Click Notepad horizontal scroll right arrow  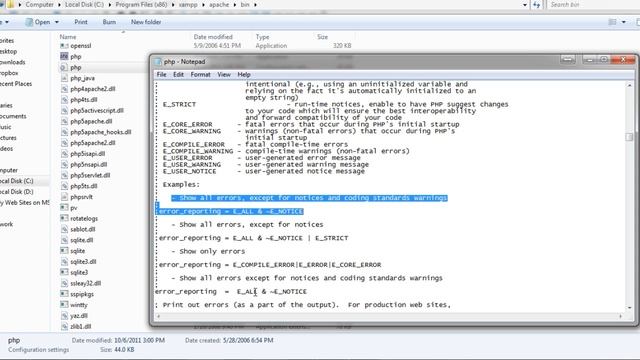620,316
